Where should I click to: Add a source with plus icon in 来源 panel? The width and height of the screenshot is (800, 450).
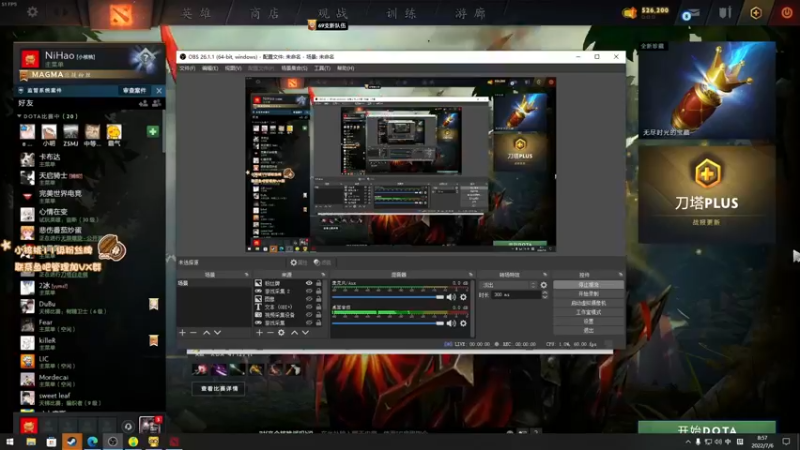[259, 333]
